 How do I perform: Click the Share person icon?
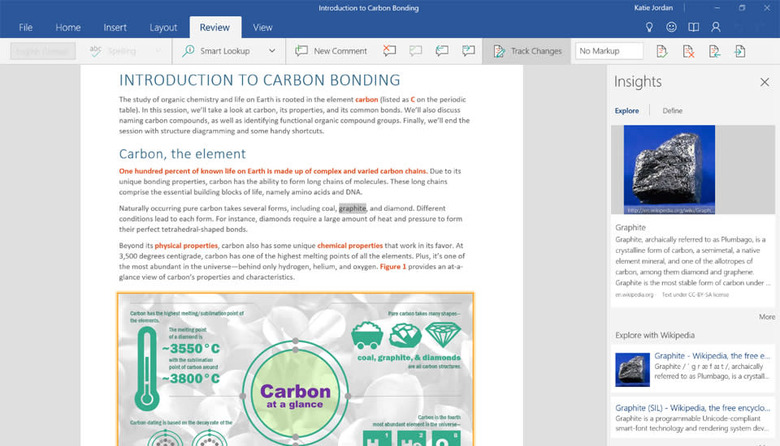(x=716, y=27)
